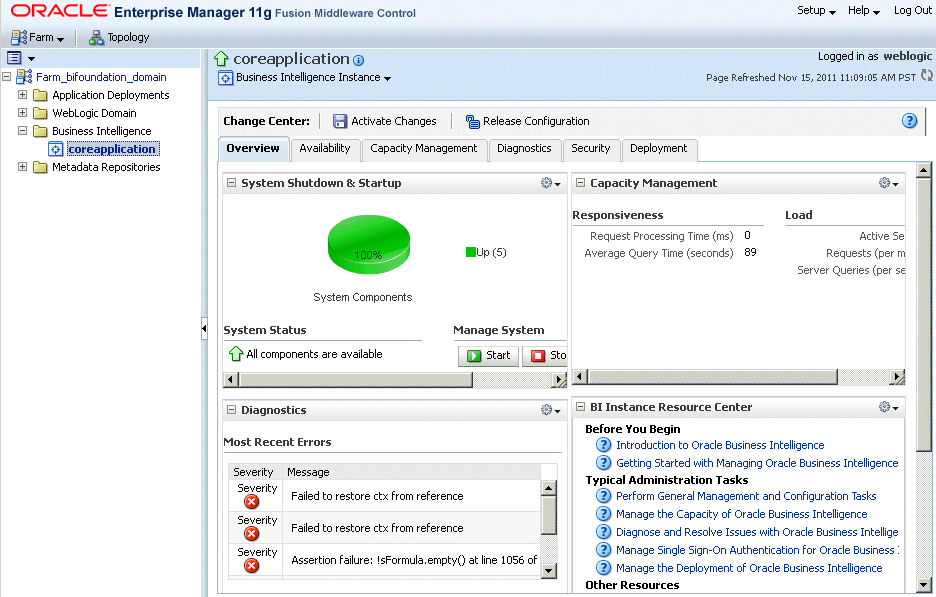Open the Help menu

tap(864, 11)
